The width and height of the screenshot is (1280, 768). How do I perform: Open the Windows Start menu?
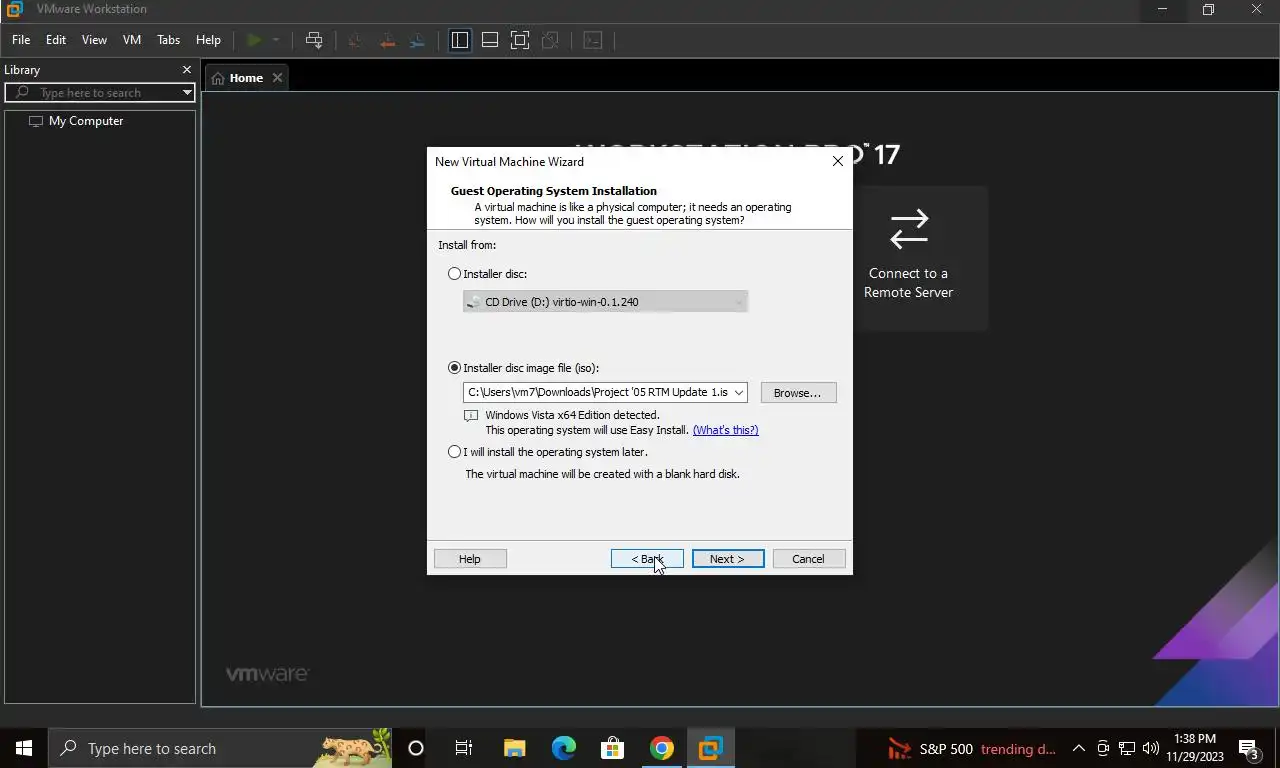(24, 748)
